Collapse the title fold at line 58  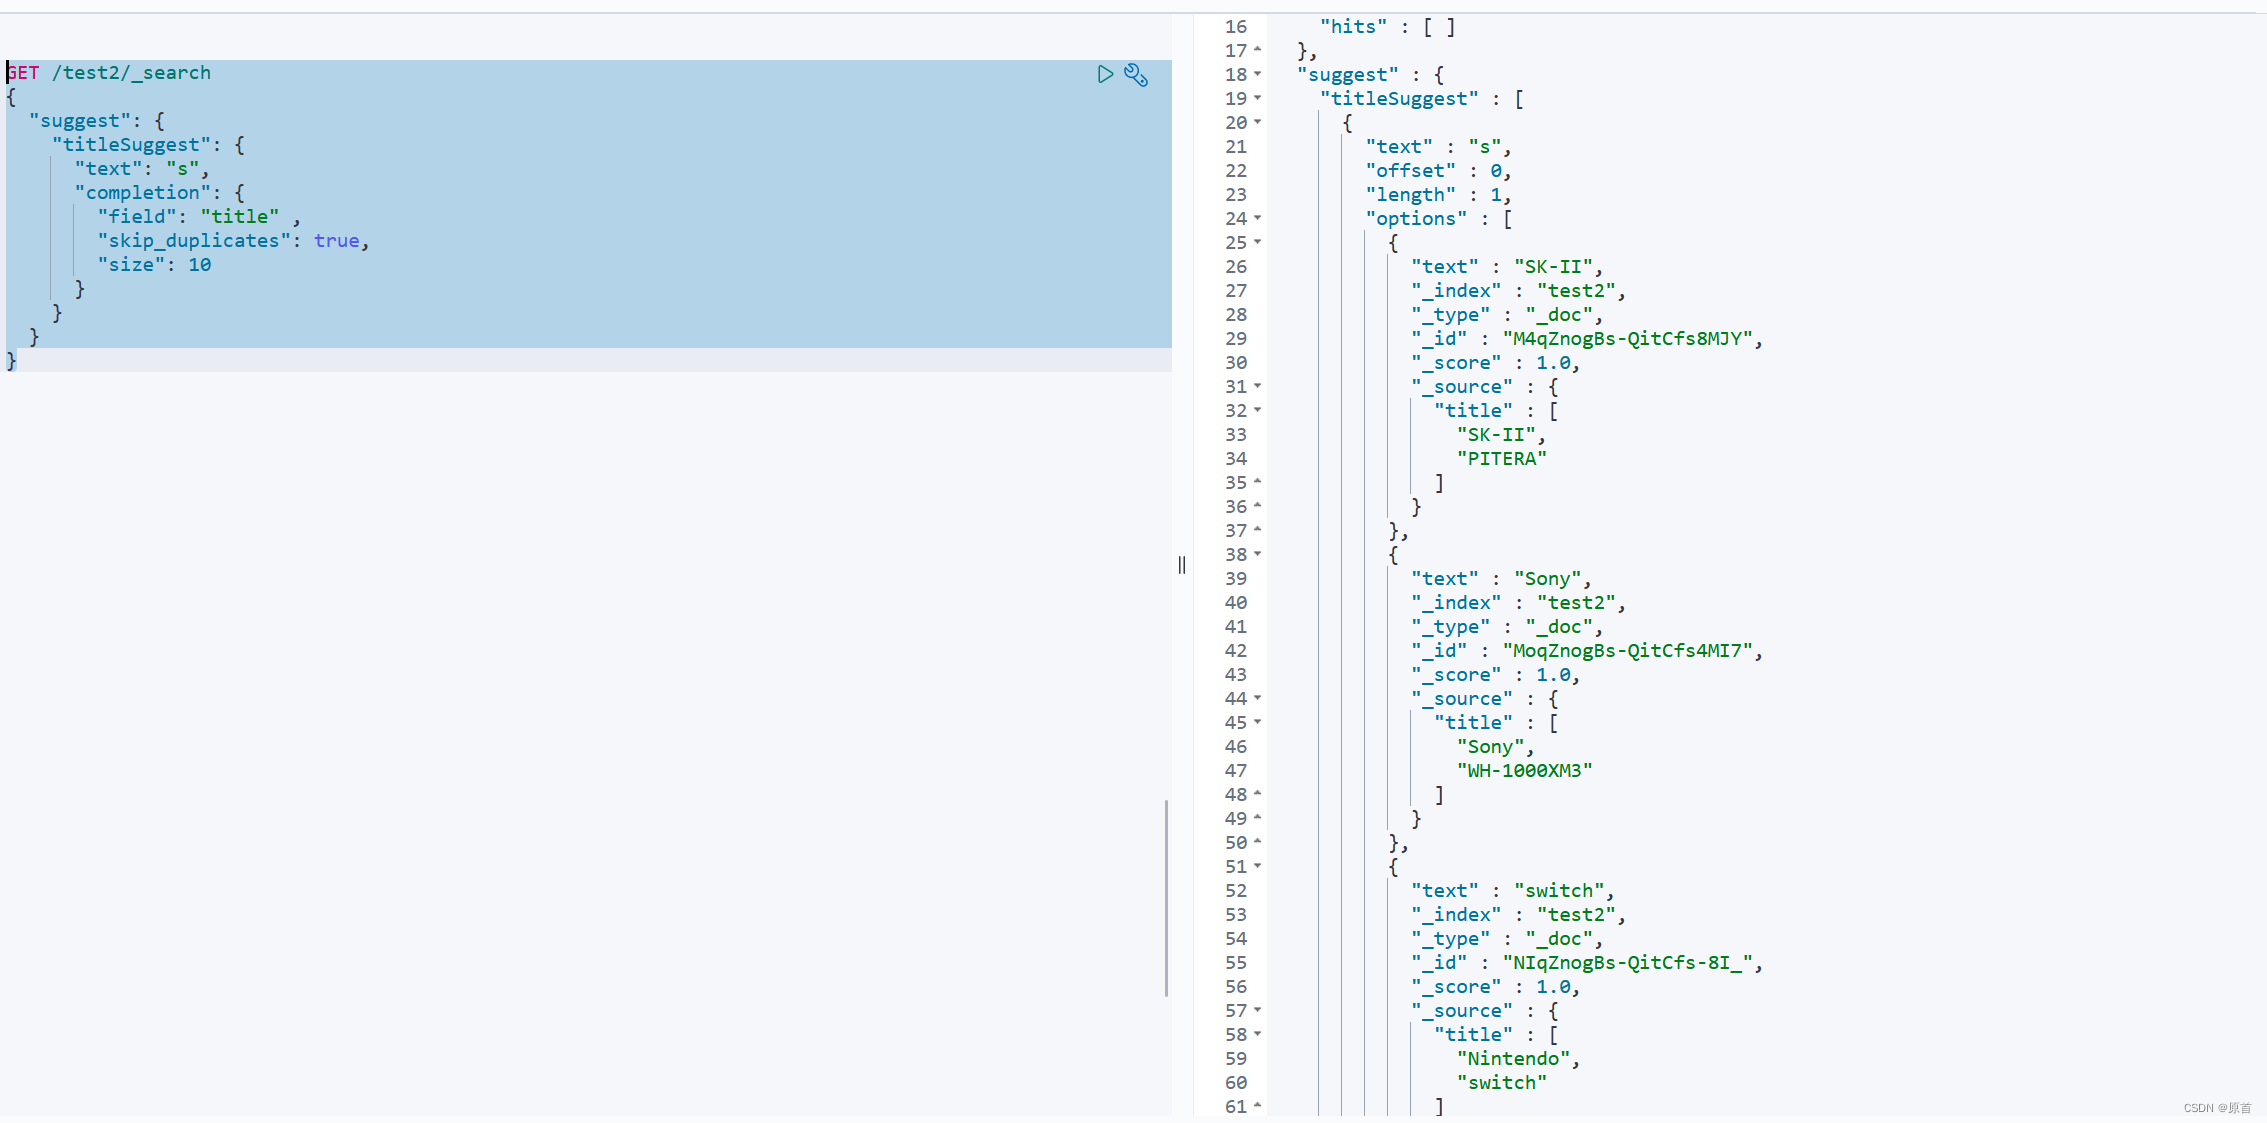pyautogui.click(x=1258, y=1034)
